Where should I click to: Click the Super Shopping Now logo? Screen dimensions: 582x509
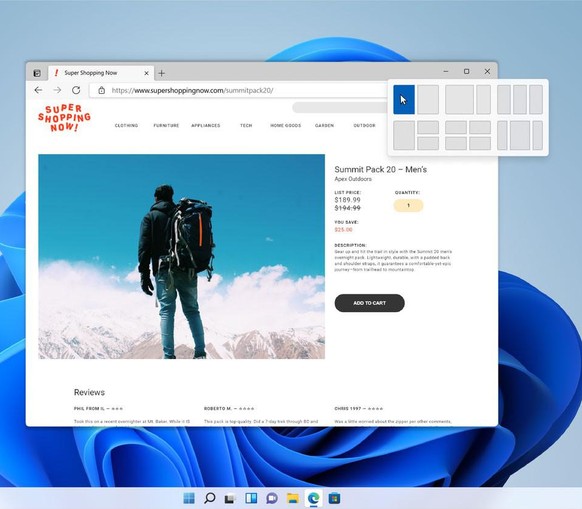coord(64,118)
